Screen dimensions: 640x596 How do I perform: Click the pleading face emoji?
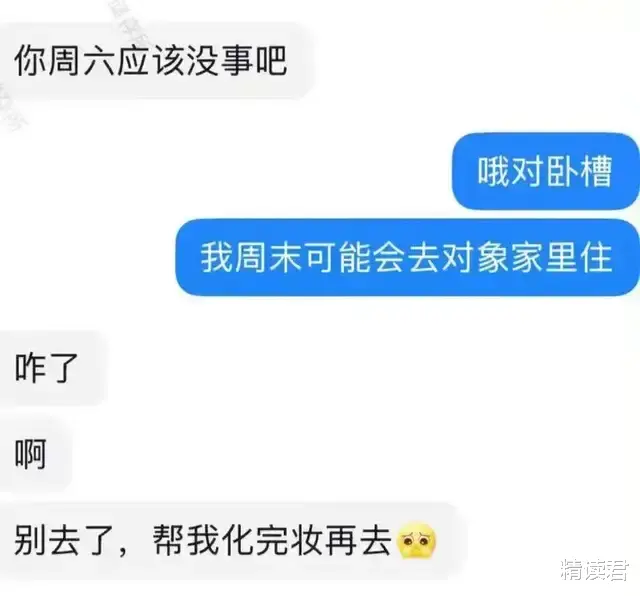tap(417, 541)
